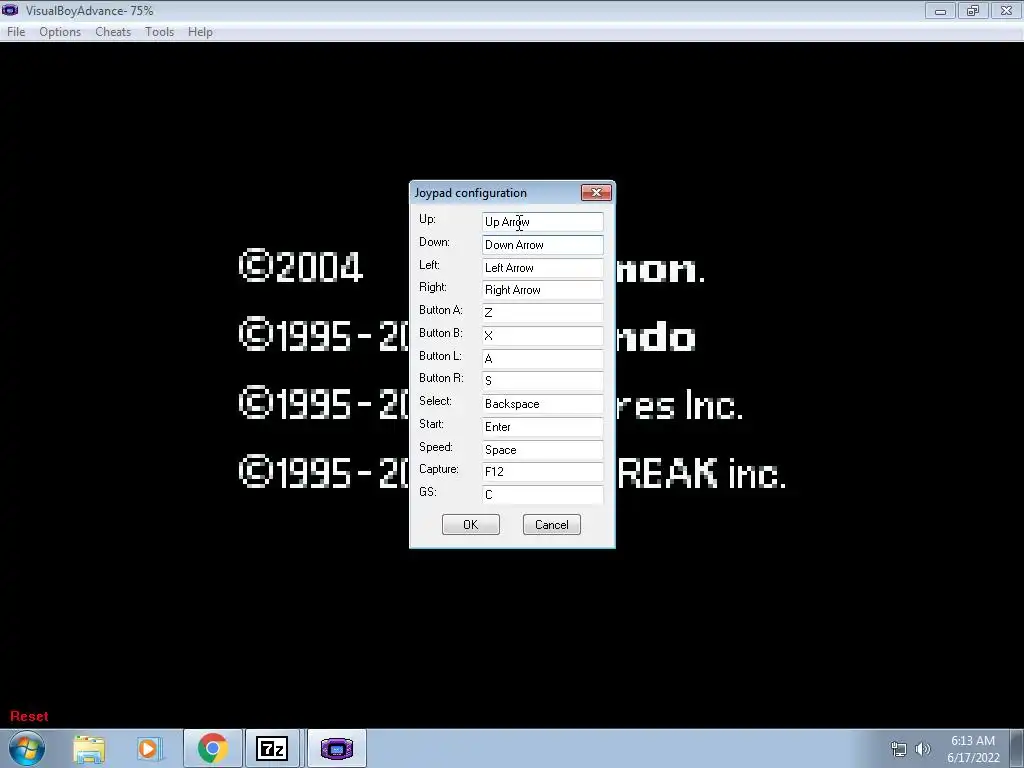1024x768 pixels.
Task: Open the Tools menu
Action: [159, 32]
